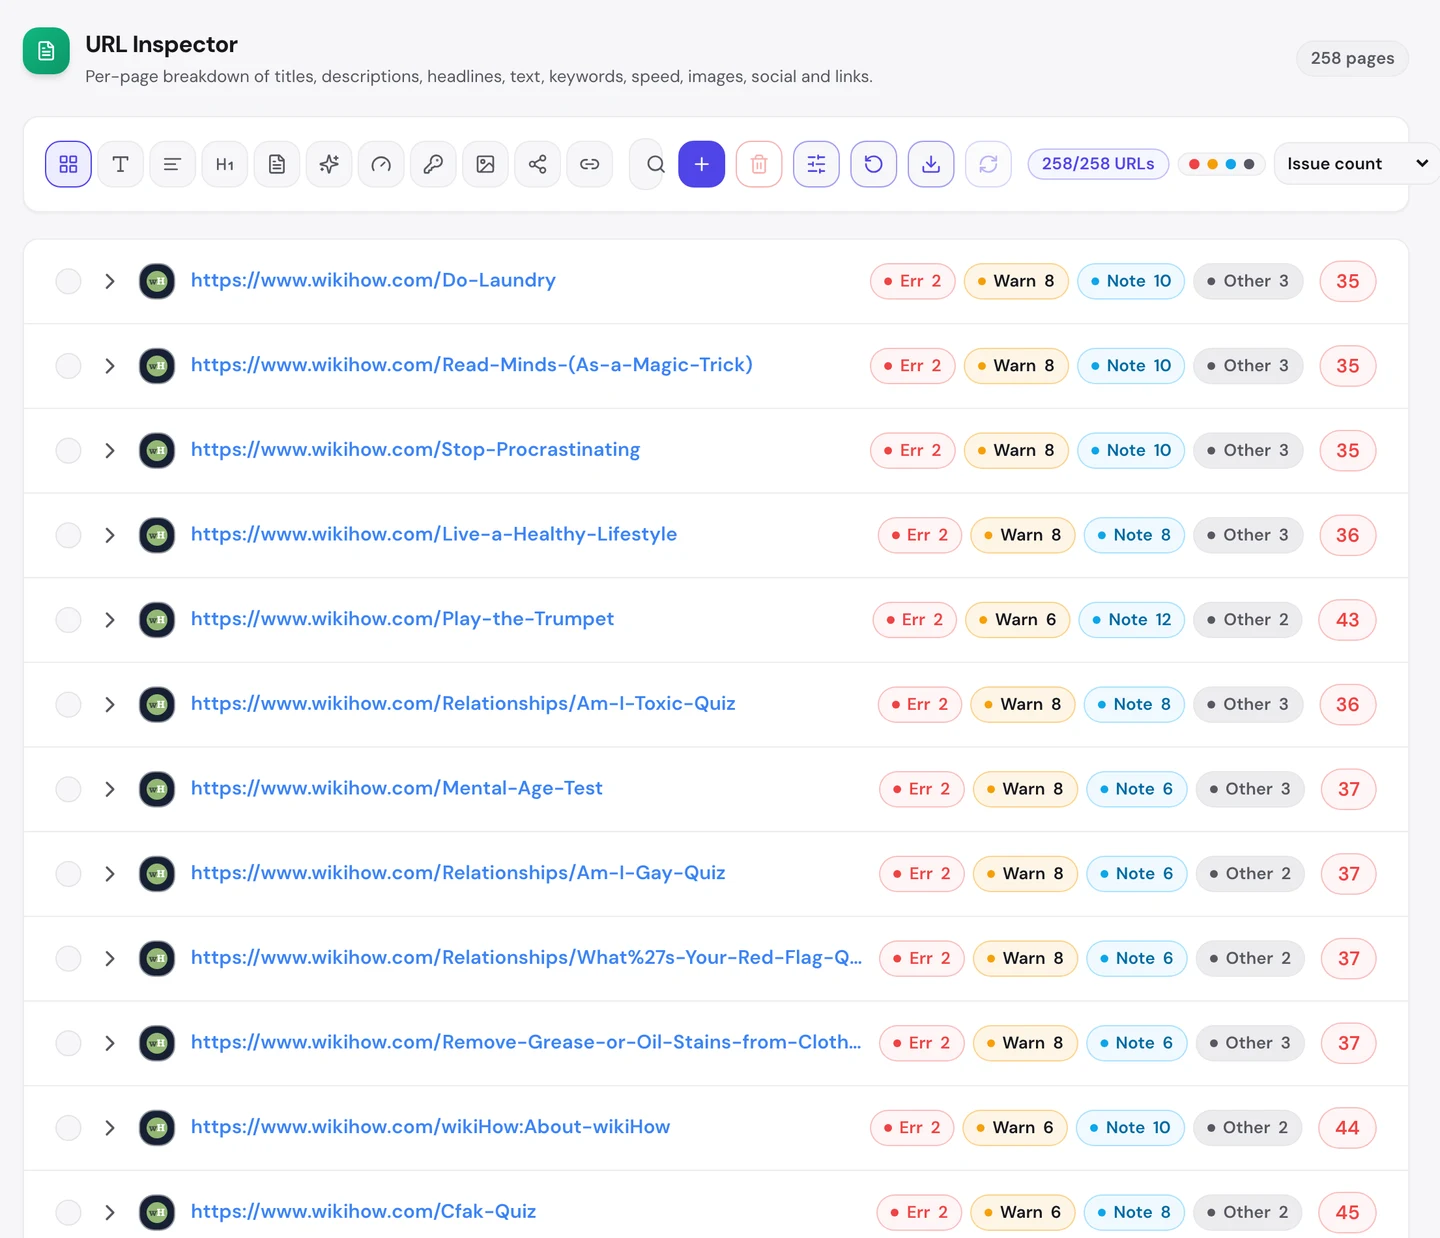Expand the Am-I-Toxic-Quiz row
1440x1238 pixels.
point(110,705)
